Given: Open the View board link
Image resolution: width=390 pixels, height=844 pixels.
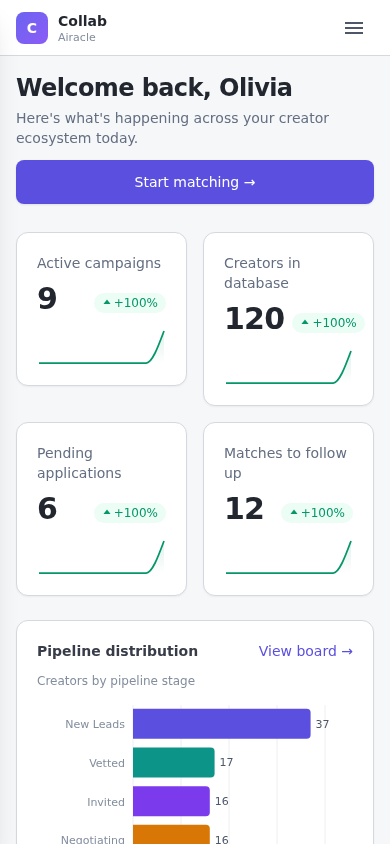Looking at the screenshot, I should [x=306, y=651].
